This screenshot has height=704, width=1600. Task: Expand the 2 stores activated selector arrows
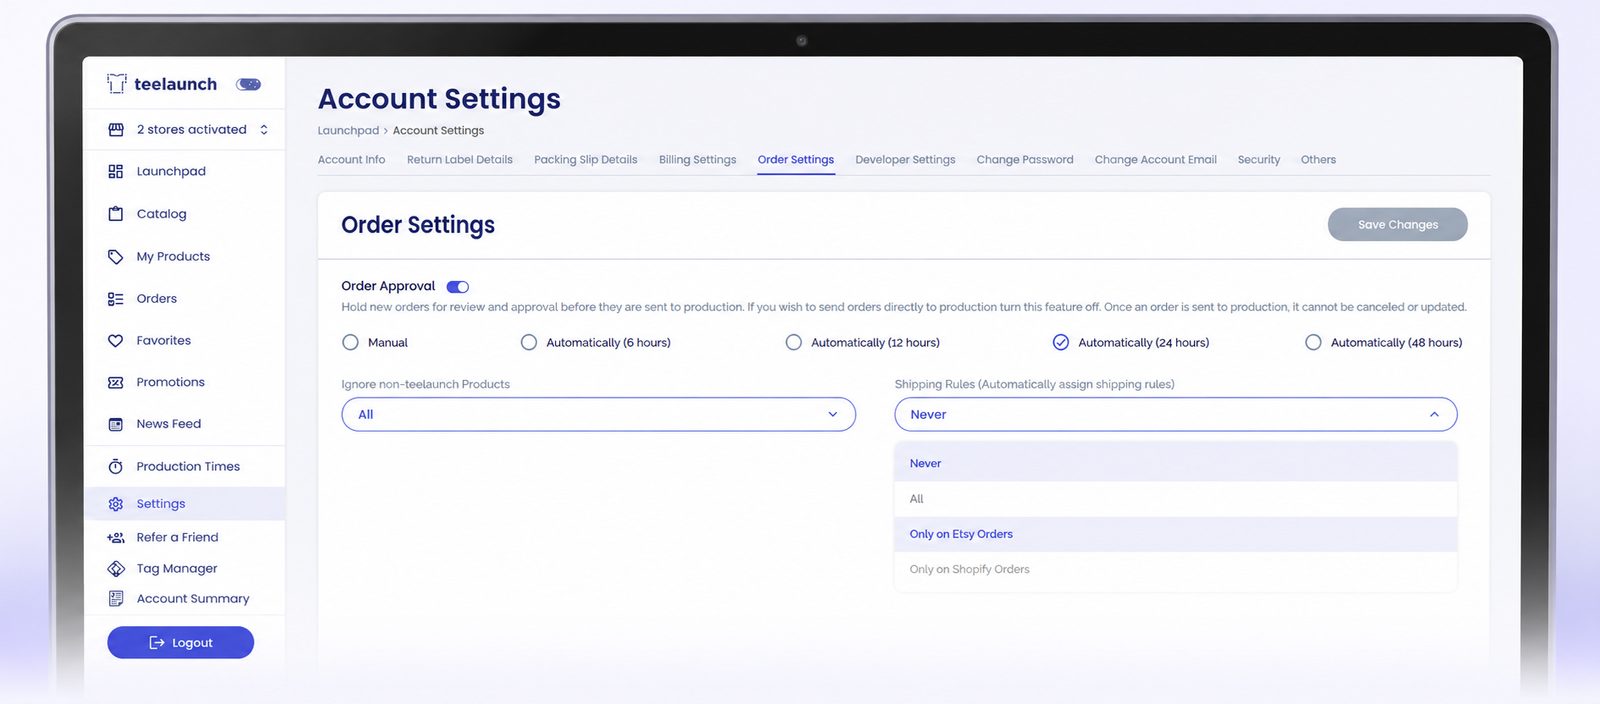pyautogui.click(x=264, y=130)
